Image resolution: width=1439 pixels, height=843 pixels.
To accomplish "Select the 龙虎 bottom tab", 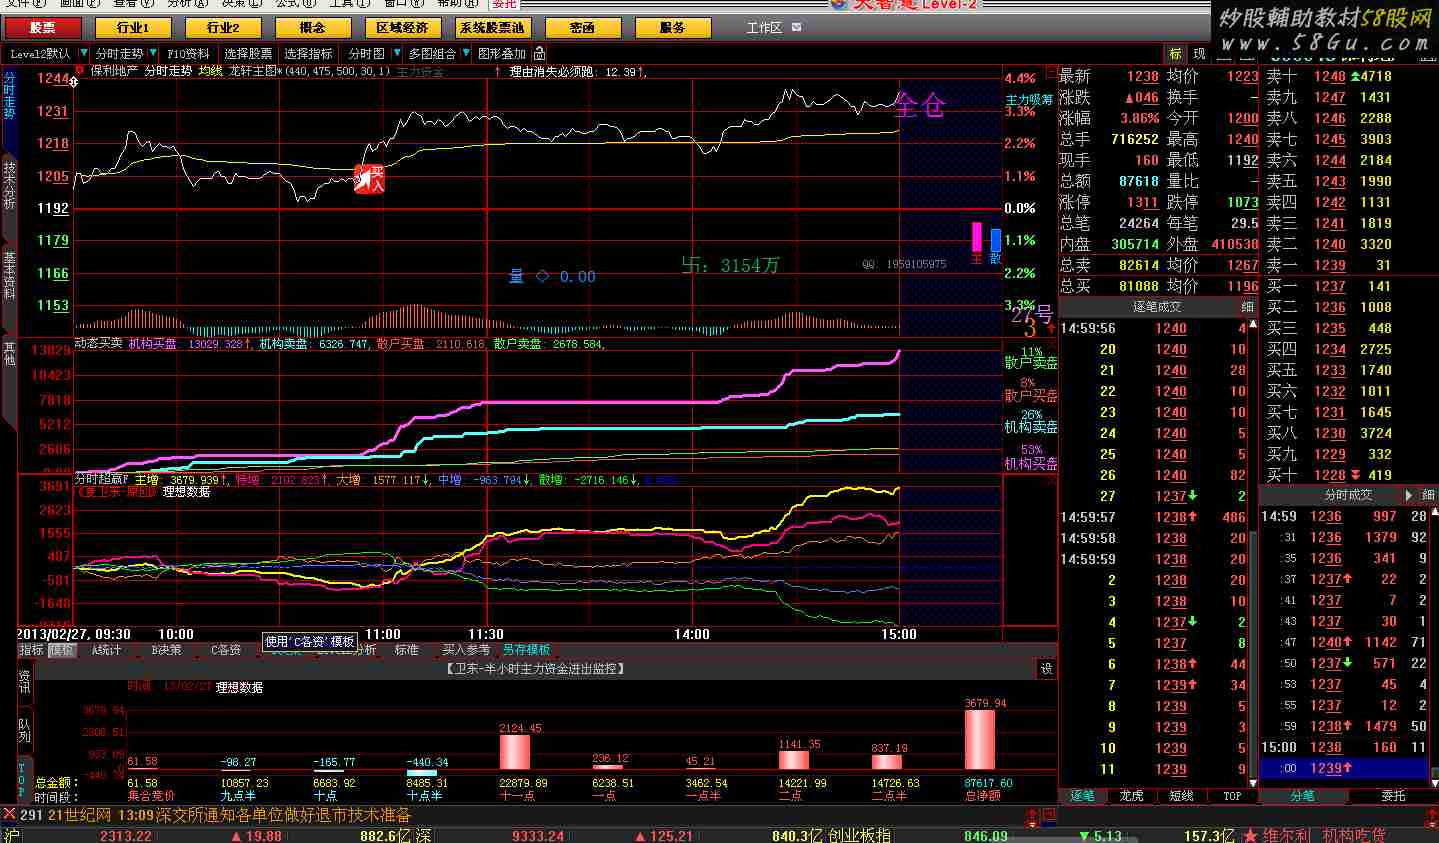I will pos(1131,796).
